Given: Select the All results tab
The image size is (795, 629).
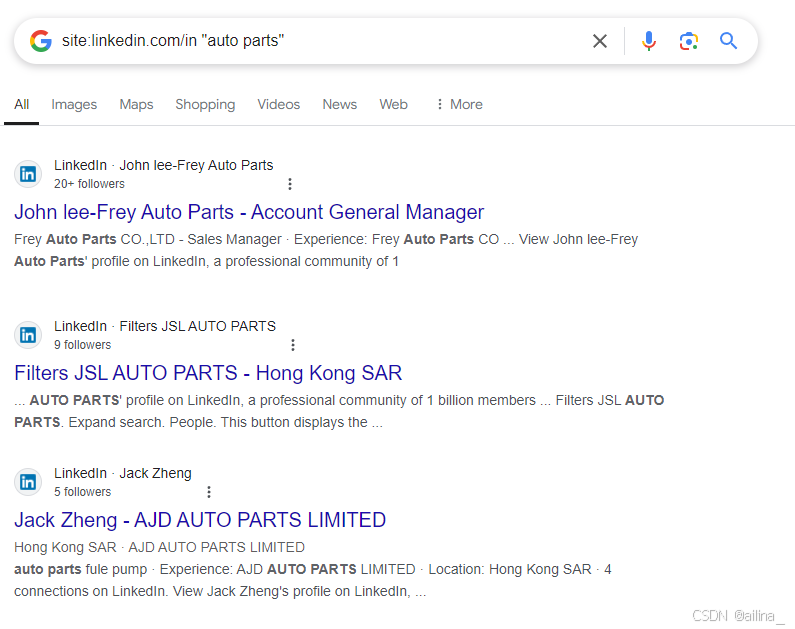Looking at the screenshot, I should [21, 104].
